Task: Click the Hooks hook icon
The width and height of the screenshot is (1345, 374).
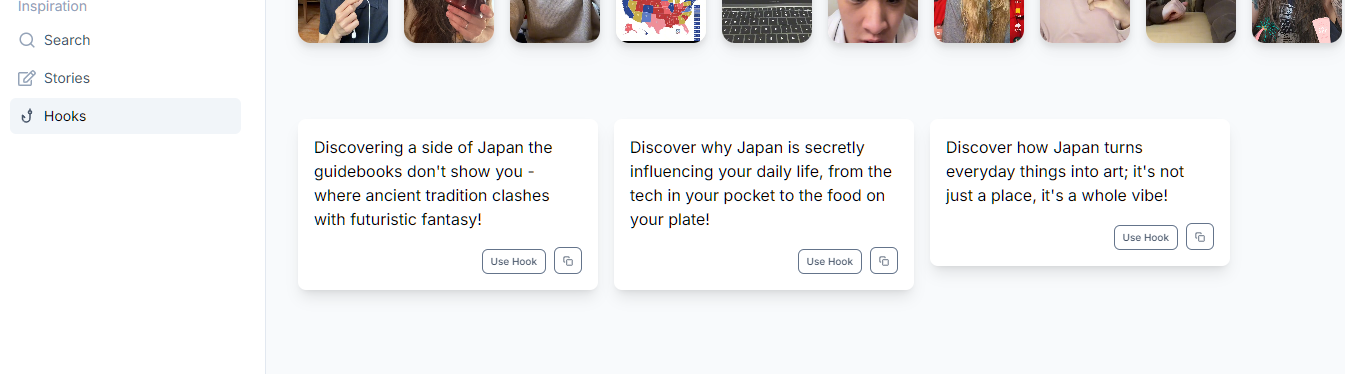Action: click(27, 116)
